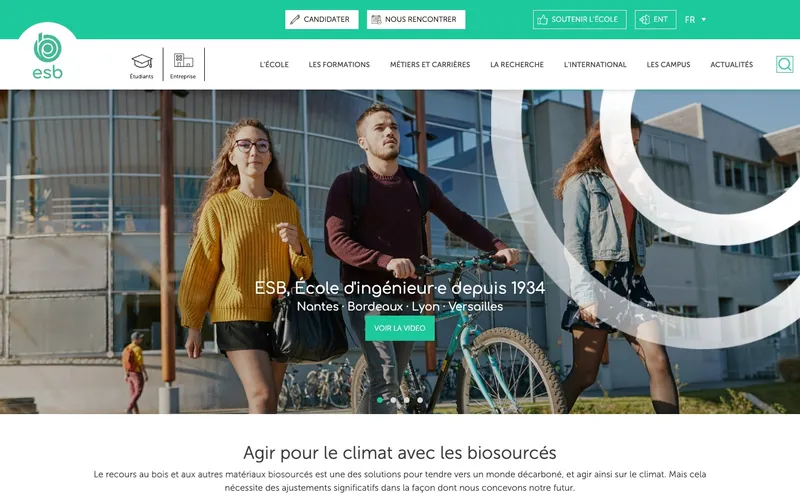Screen dimensions: 800x498
Task: Select the second carousel slide dot
Action: point(393,400)
